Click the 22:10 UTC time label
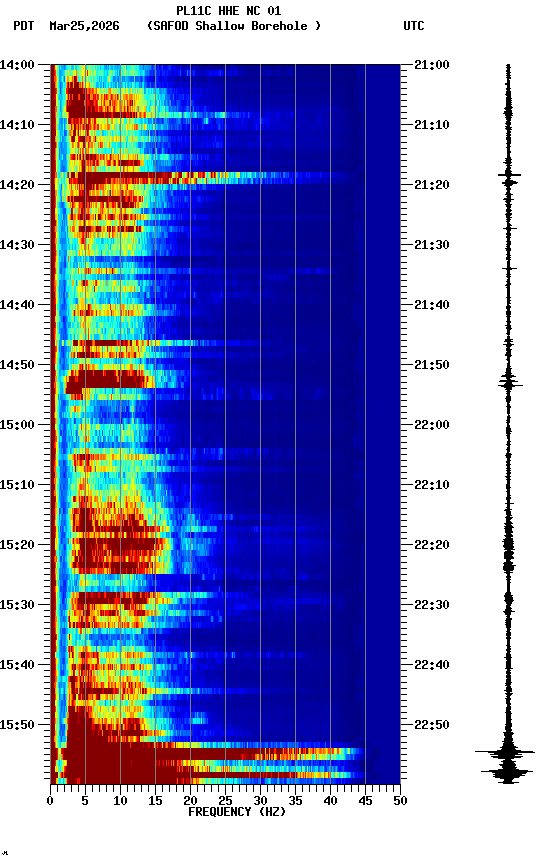The image size is (552, 864). click(x=432, y=485)
